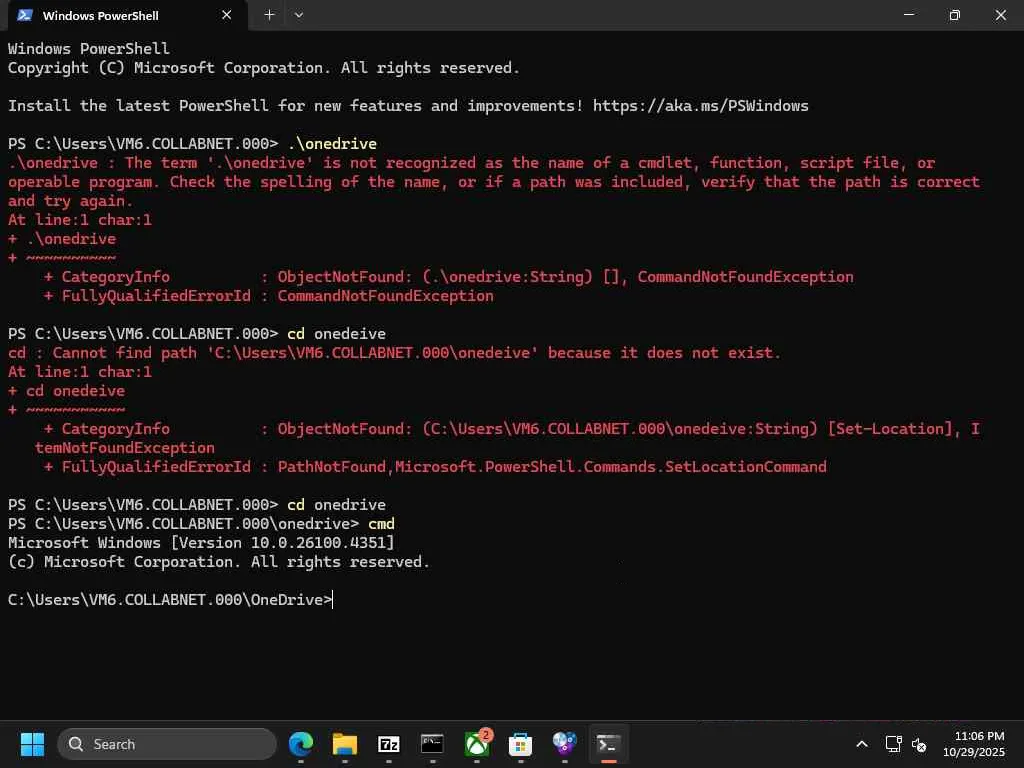Click the 'Copyright (C) Microsoft Corporation' line
This screenshot has width=1024, height=768.
pyautogui.click(x=263, y=68)
